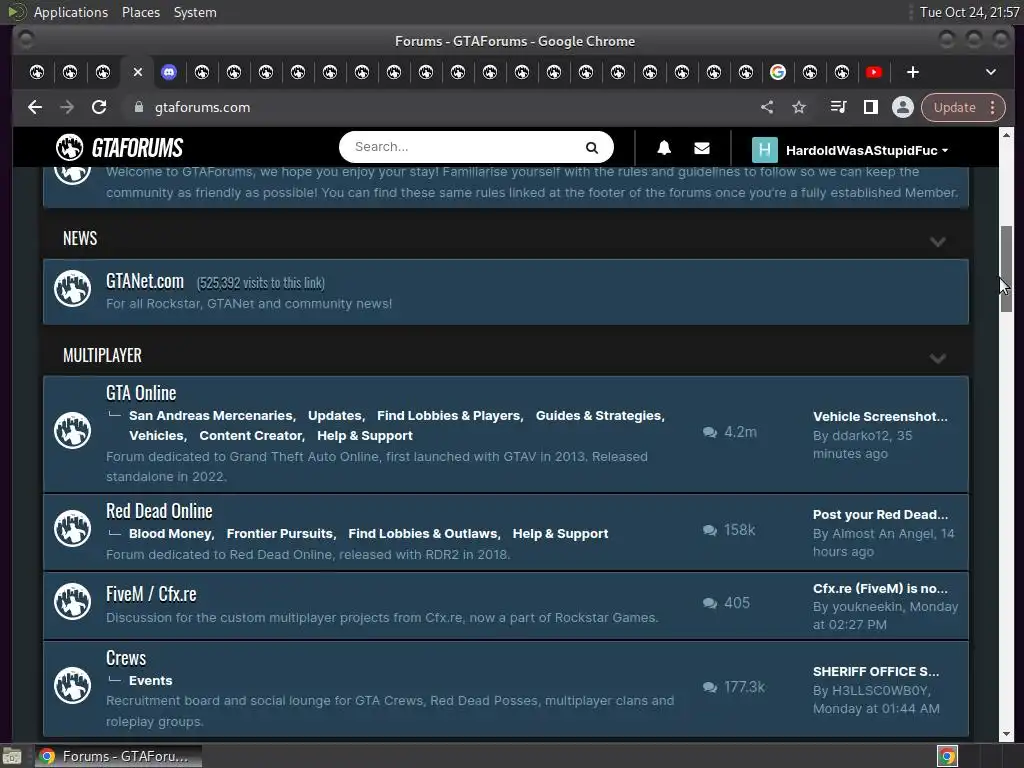Click the search magnifier icon

coord(592,148)
